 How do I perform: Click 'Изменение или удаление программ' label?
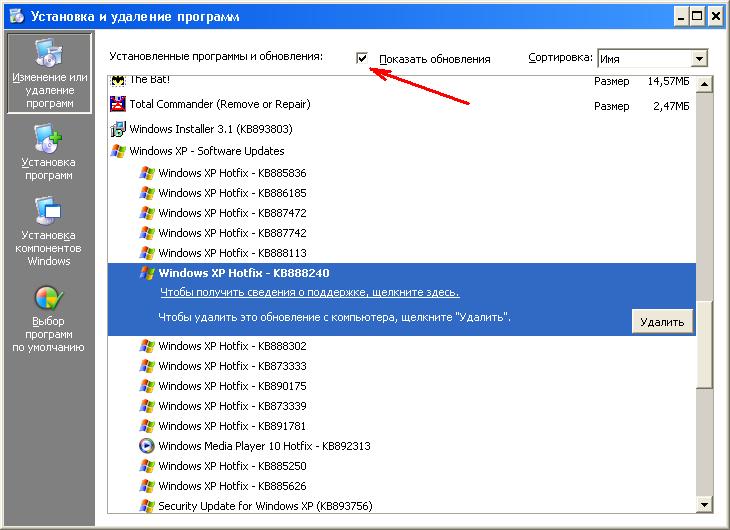pos(49,90)
